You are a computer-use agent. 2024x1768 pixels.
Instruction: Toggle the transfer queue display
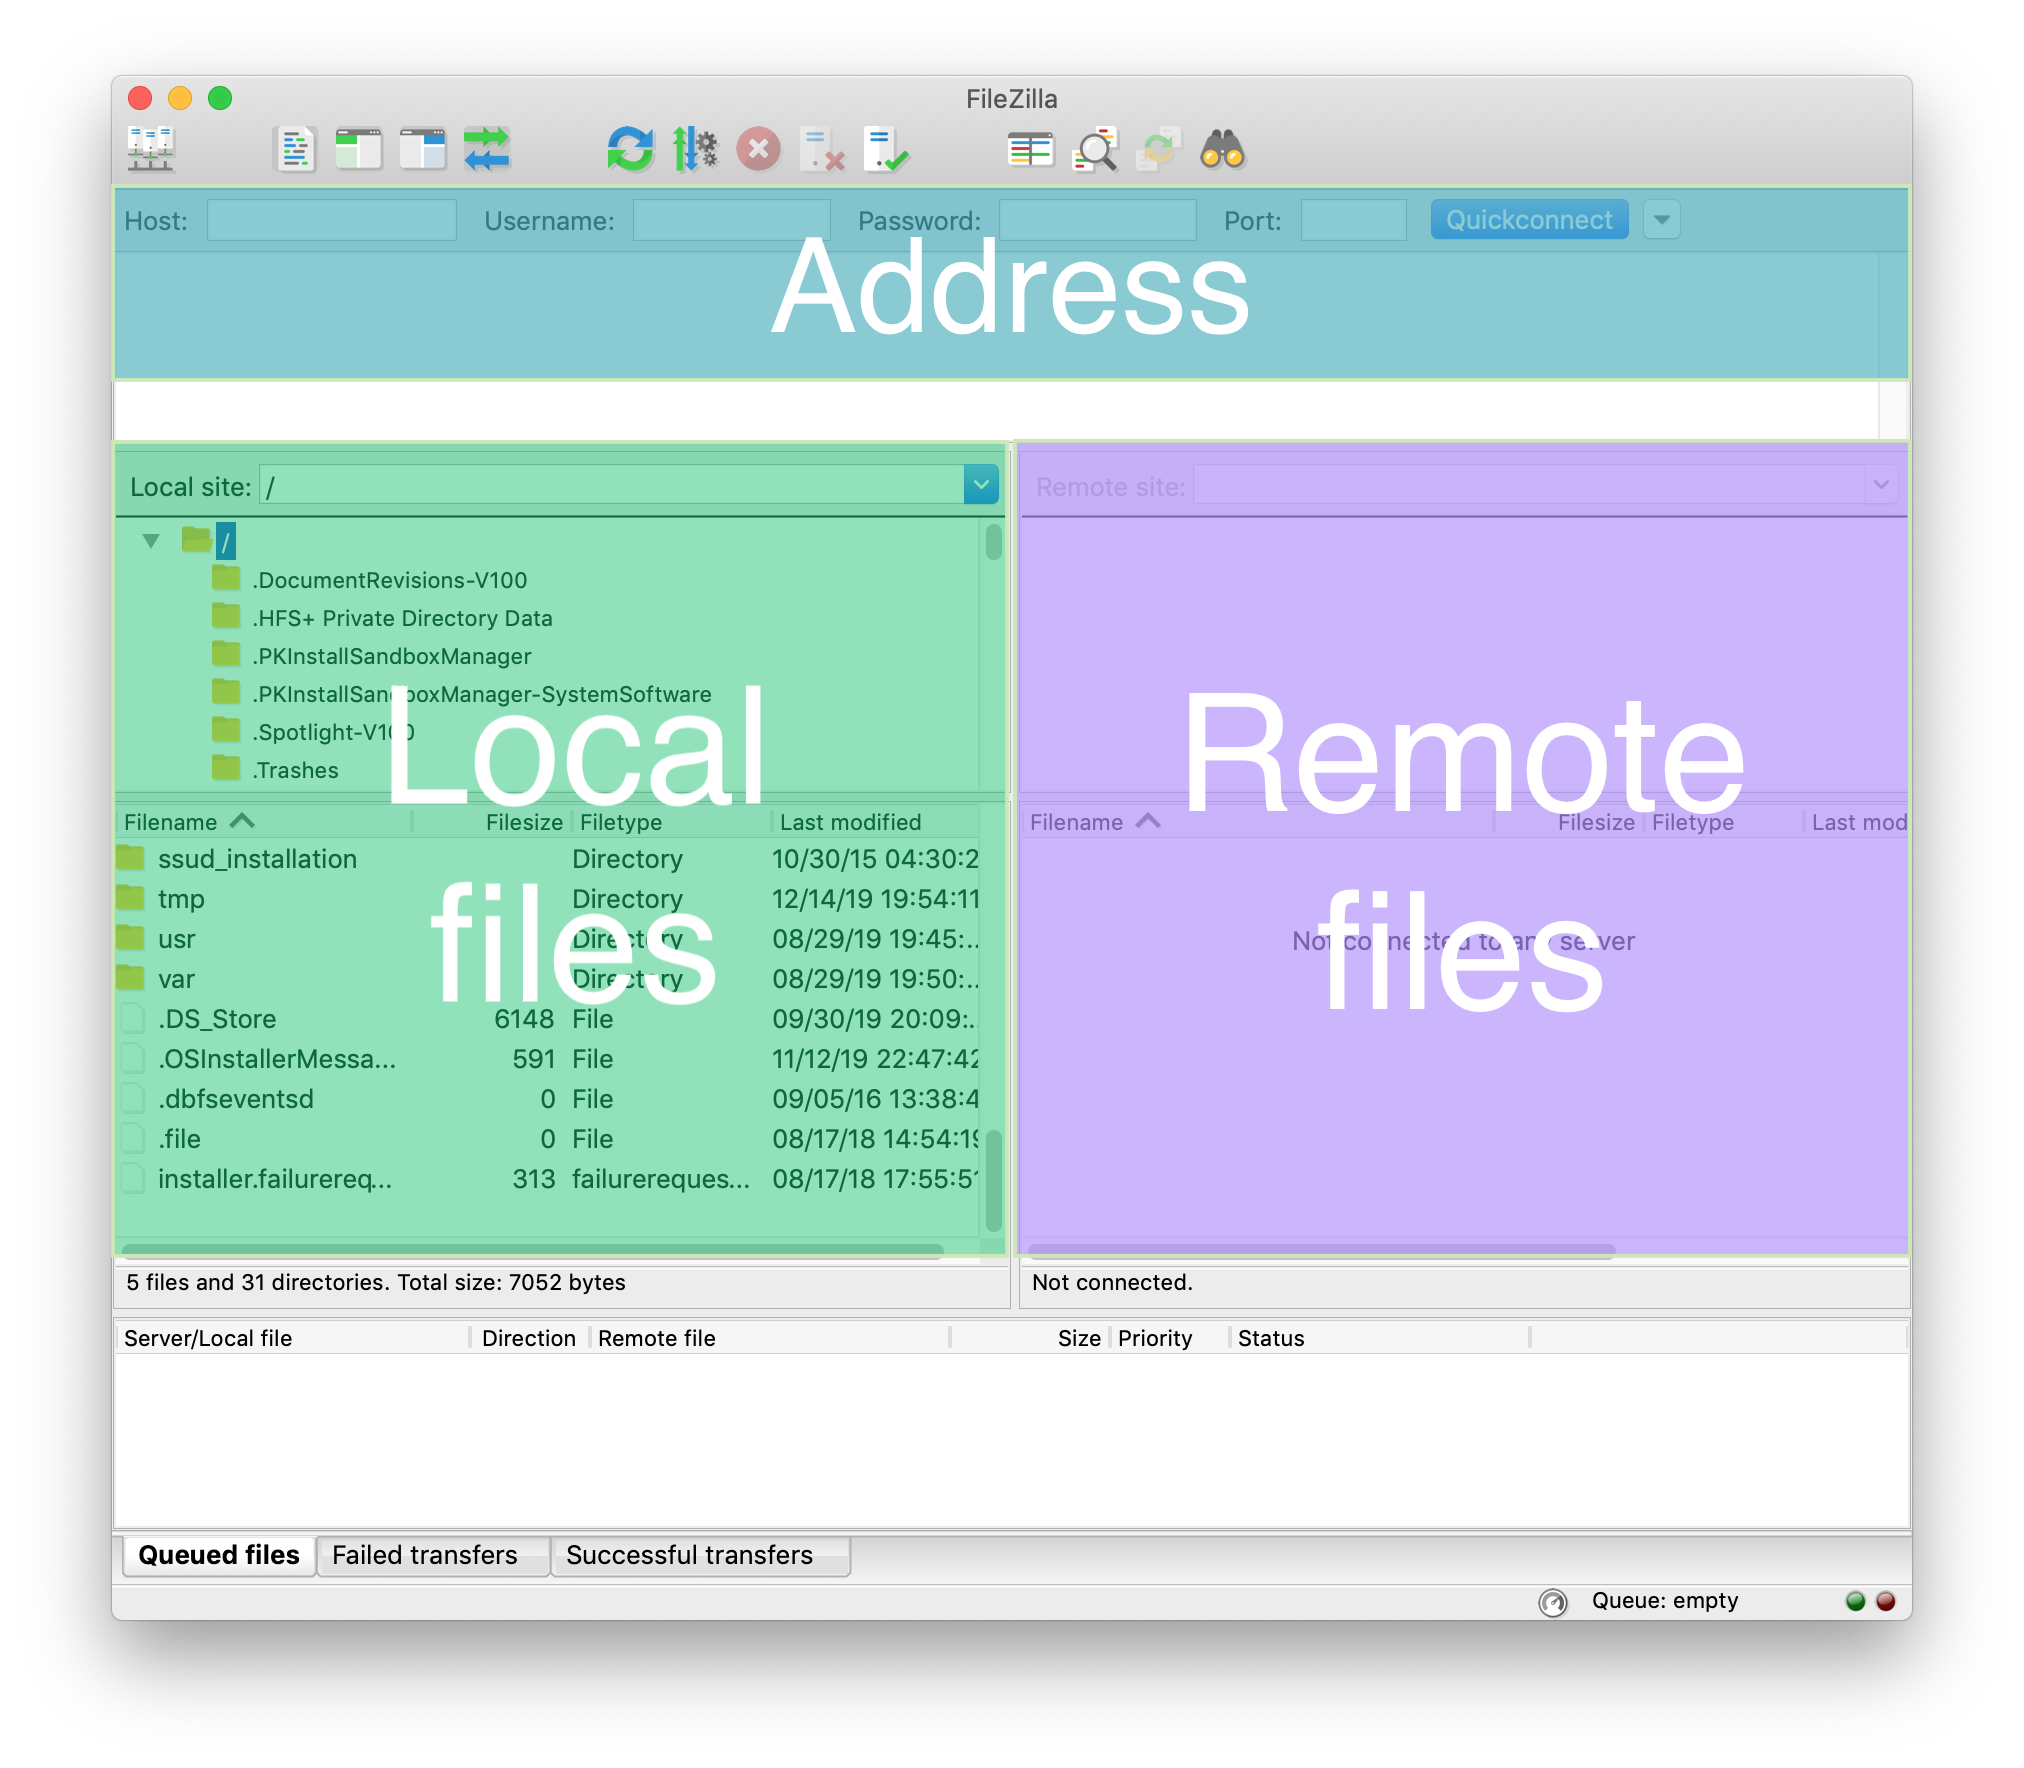pos(487,150)
